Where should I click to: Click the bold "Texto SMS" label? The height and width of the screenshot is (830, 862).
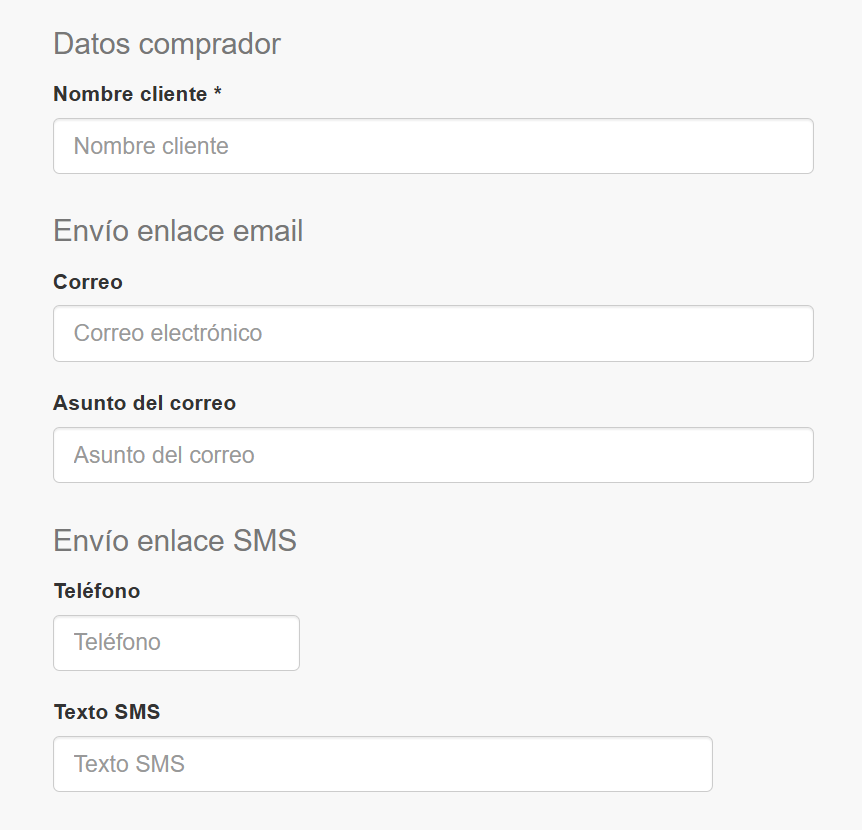pos(107,712)
